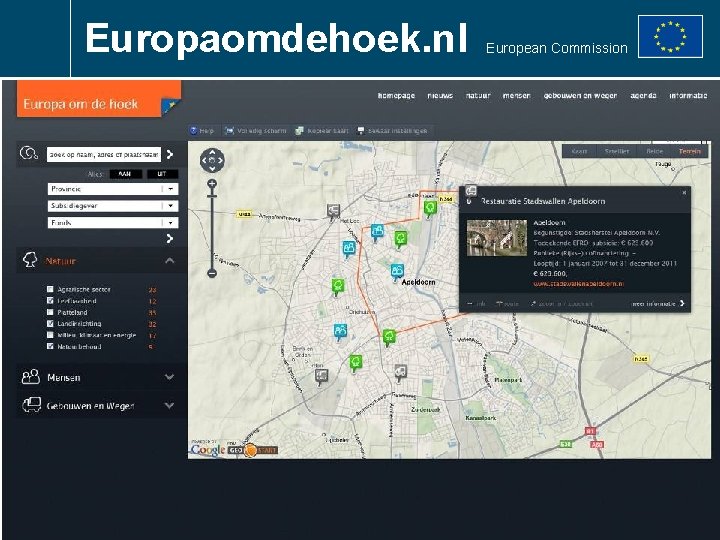Screen dimensions: 720x540
Task: Select green tree marker on orange route line bottom
Action: coord(389,337)
